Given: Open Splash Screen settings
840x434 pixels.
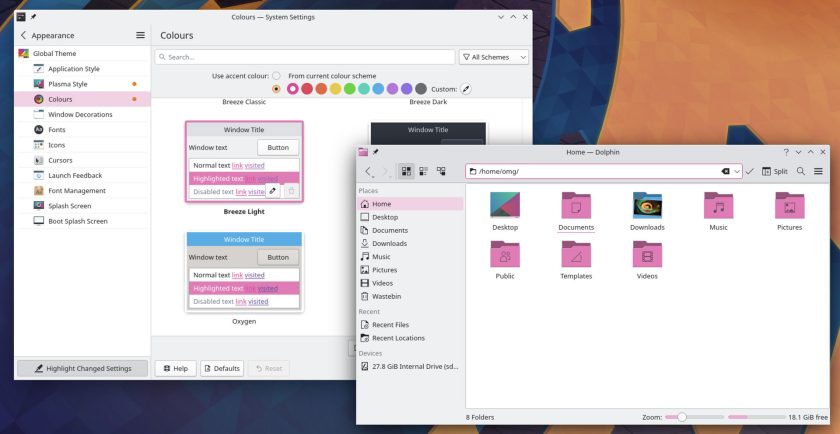Looking at the screenshot, I should pos(83,206).
